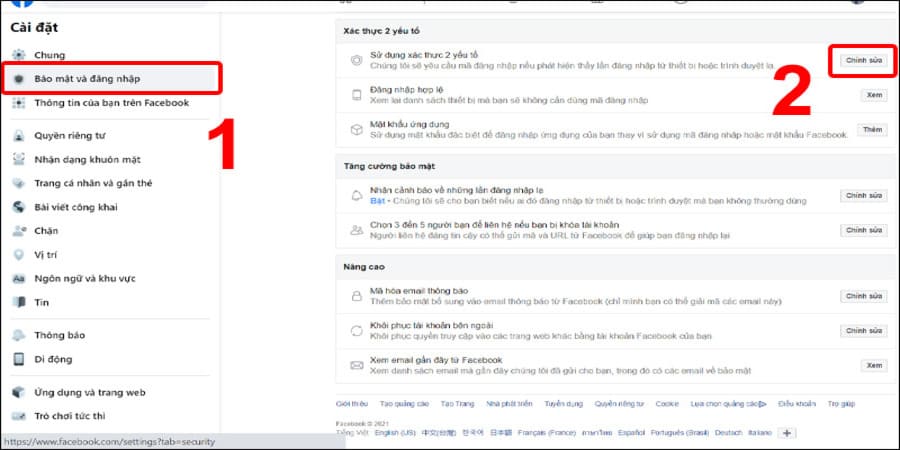
Task: Open Trang cá nhân và gắn thẻ
Action: (x=93, y=183)
